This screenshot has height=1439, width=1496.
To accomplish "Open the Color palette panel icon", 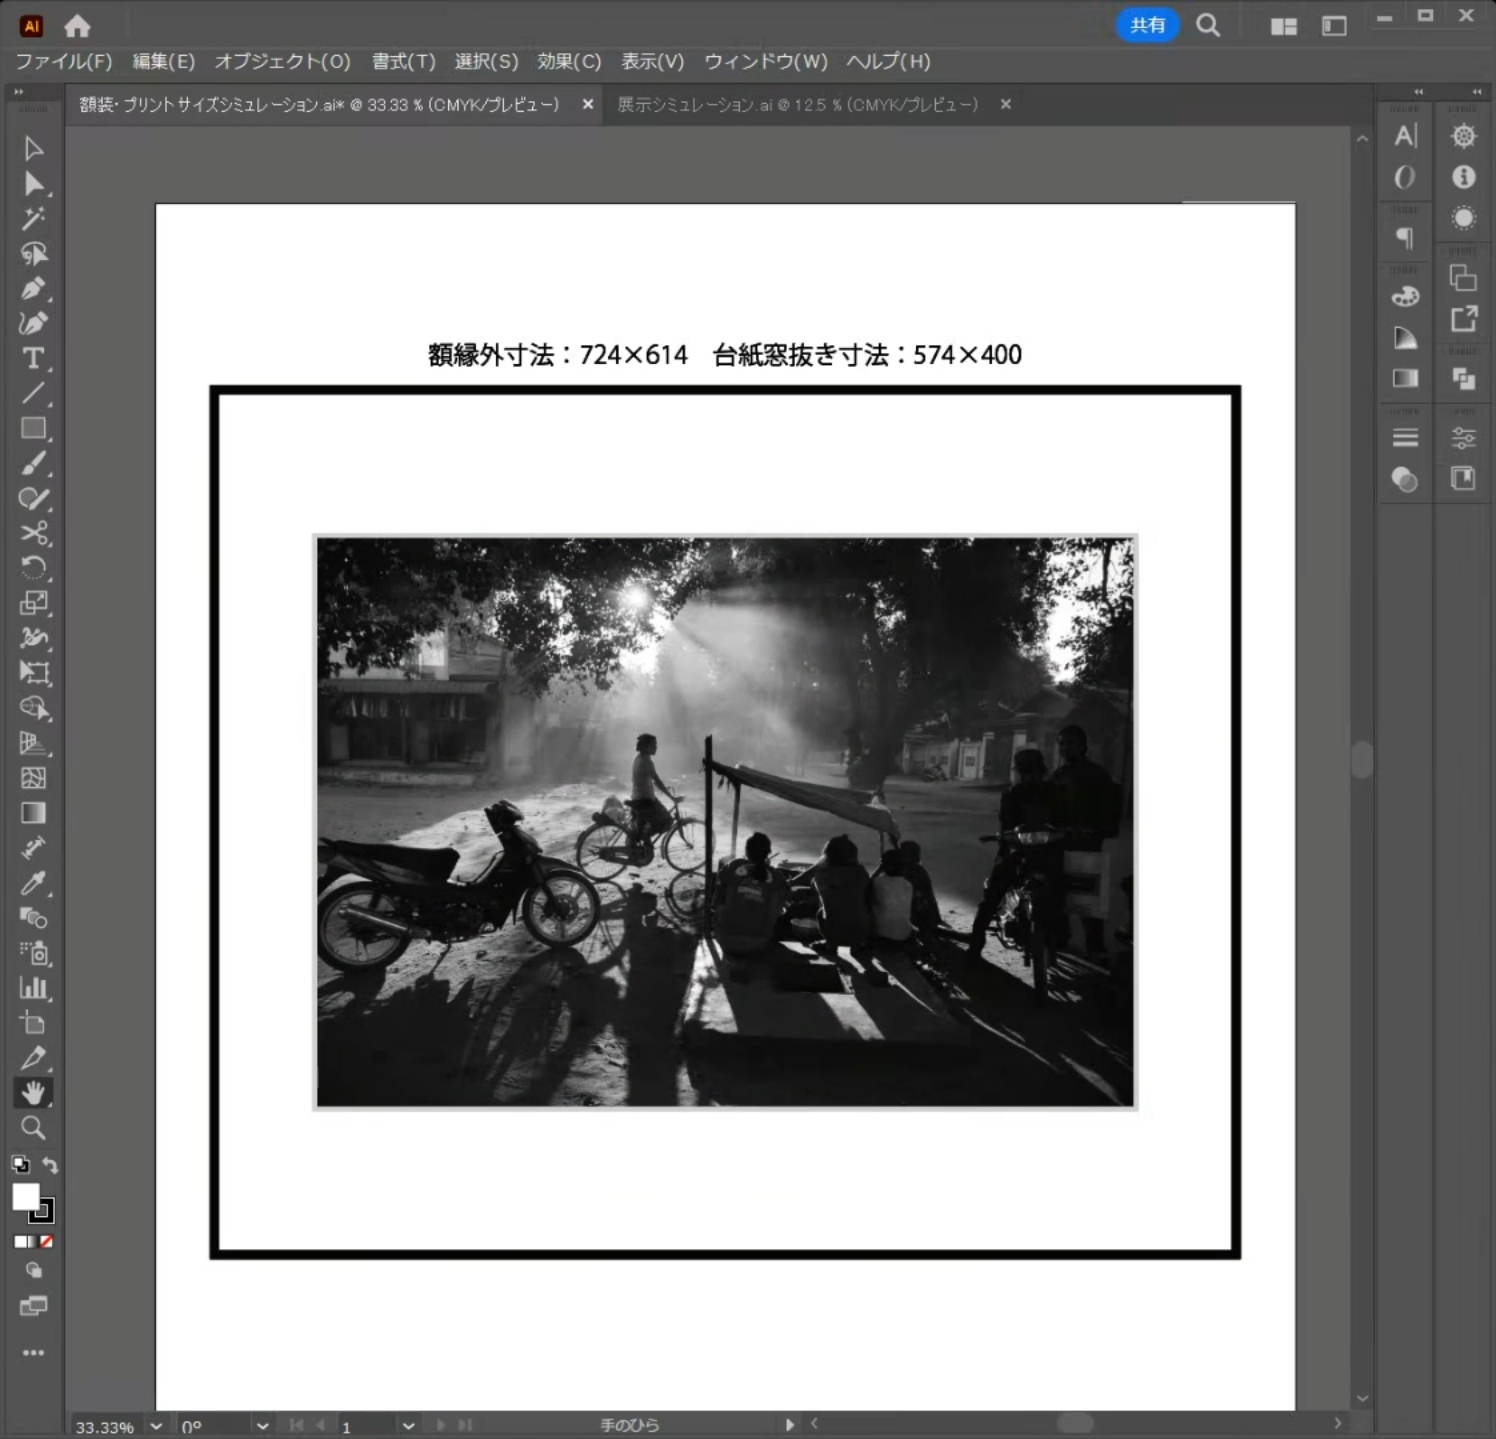I will pos(1405,297).
